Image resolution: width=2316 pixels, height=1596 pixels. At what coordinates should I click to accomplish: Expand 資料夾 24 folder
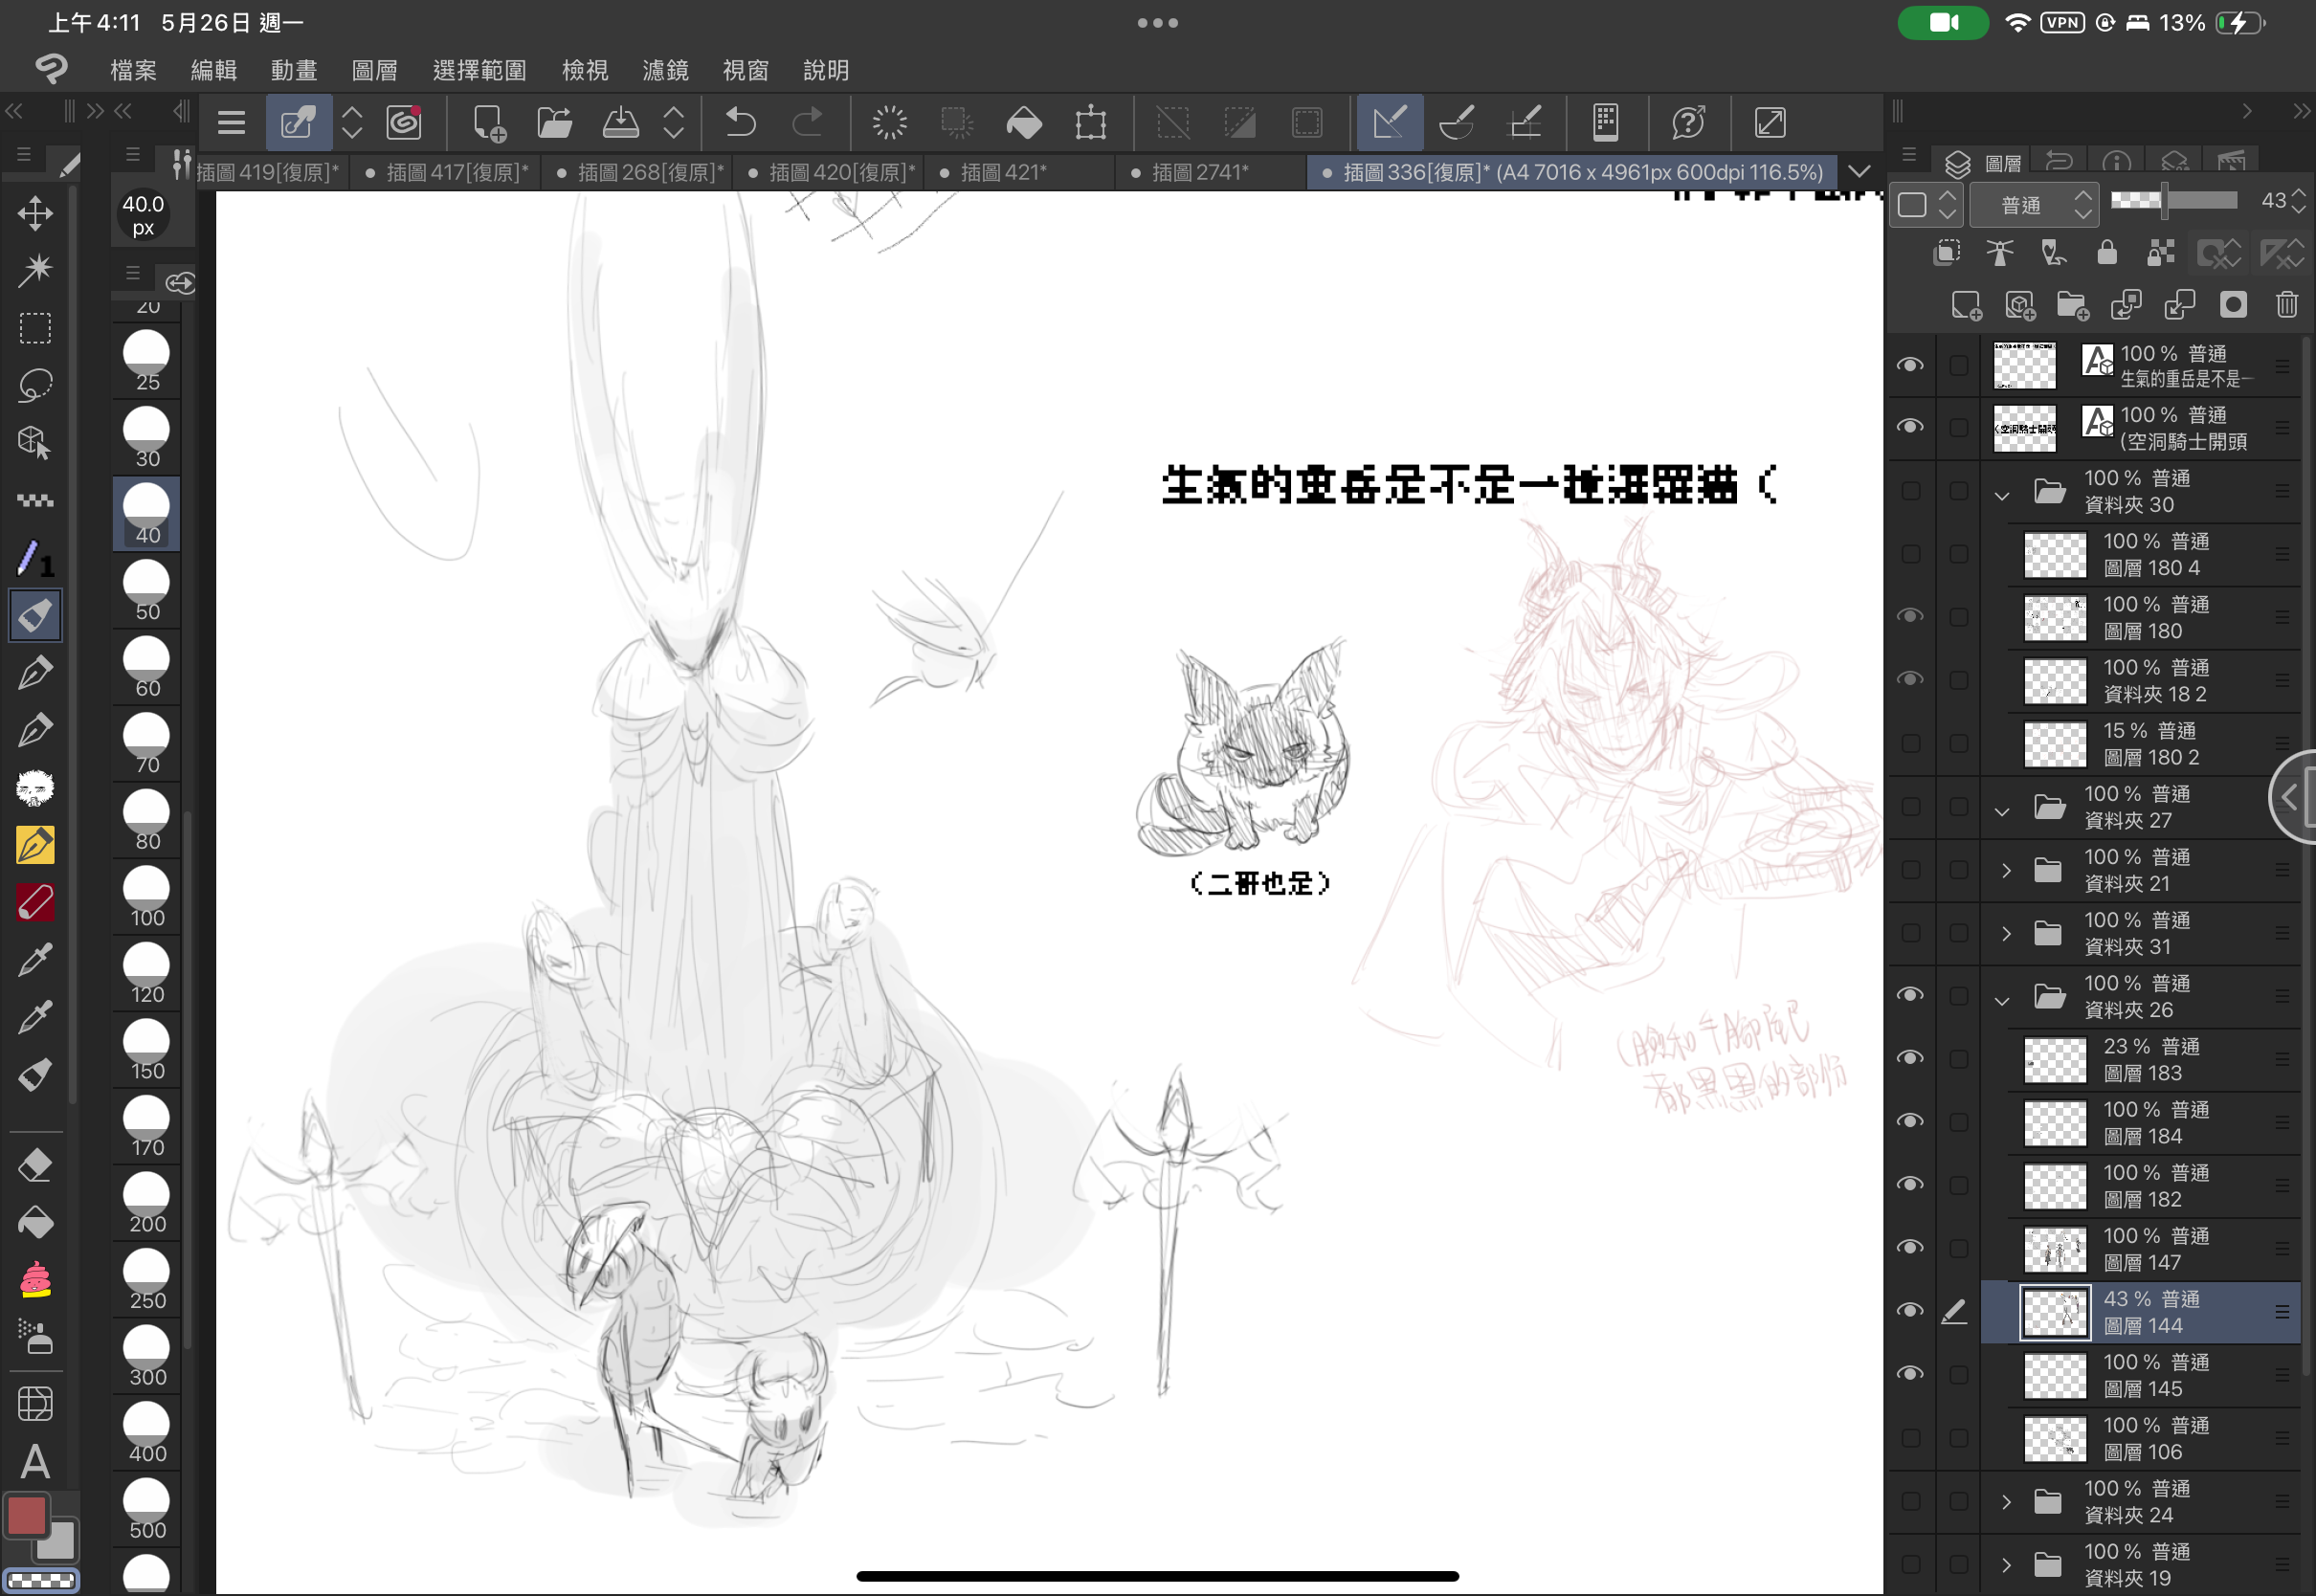(x=2006, y=1502)
